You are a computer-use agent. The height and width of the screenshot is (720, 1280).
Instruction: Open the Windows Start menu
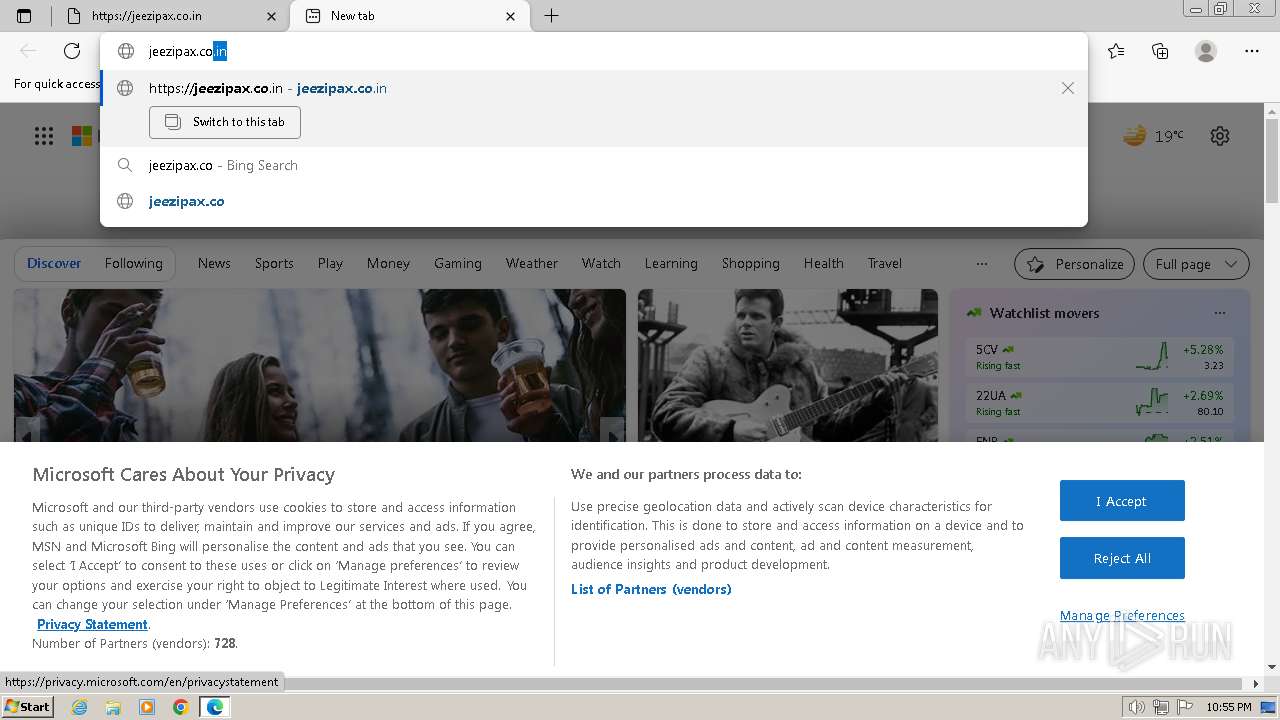[x=27, y=707]
